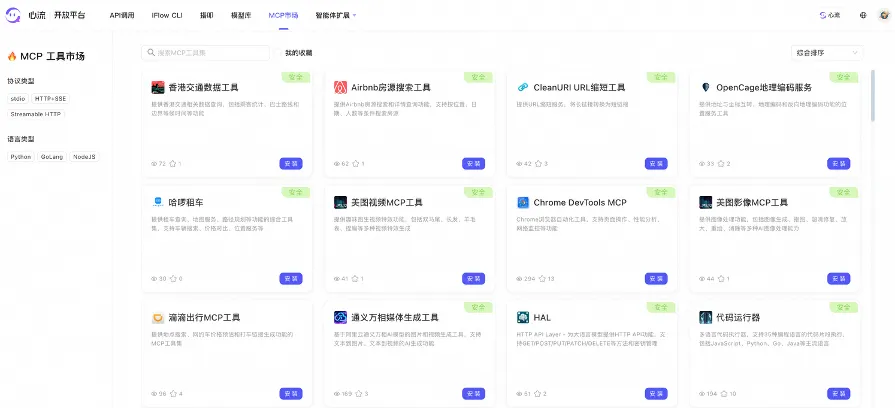Click the 搜索MCP工具集 search field
896x408 pixels.
pyautogui.click(x=205, y=52)
